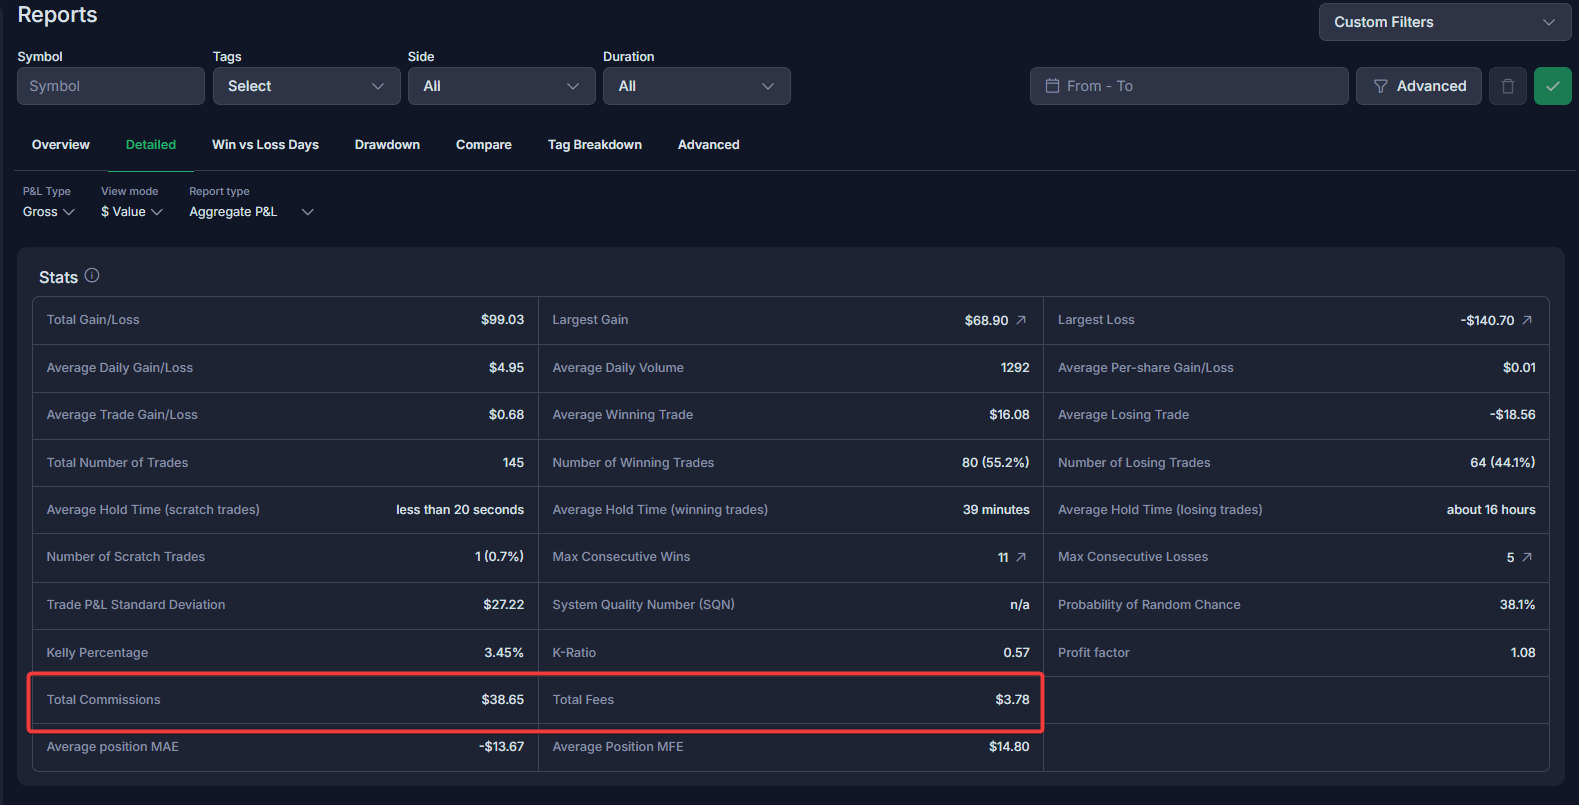Click Trade P&L Standard Deviation value $27.22
This screenshot has width=1579, height=805.
[503, 605]
